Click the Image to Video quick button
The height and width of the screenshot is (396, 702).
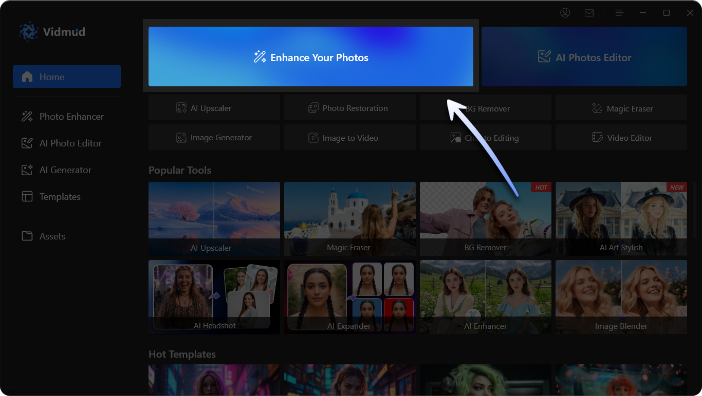pyautogui.click(x=350, y=137)
